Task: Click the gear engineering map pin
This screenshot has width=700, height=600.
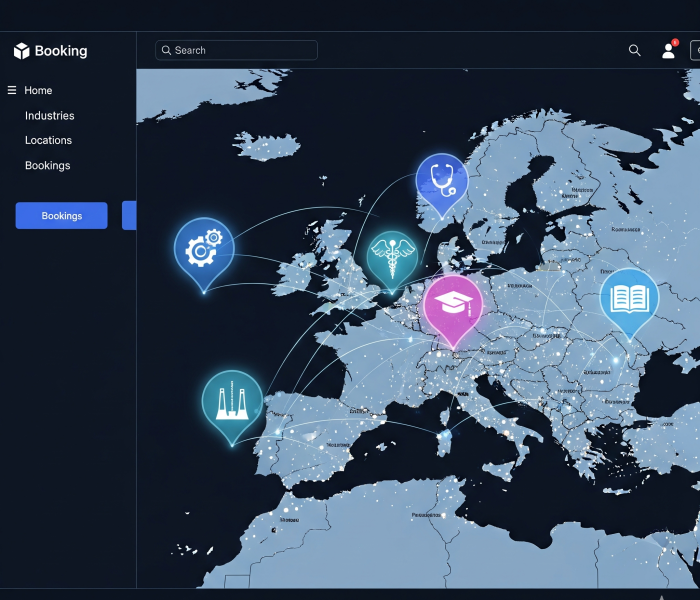Action: pos(203,248)
